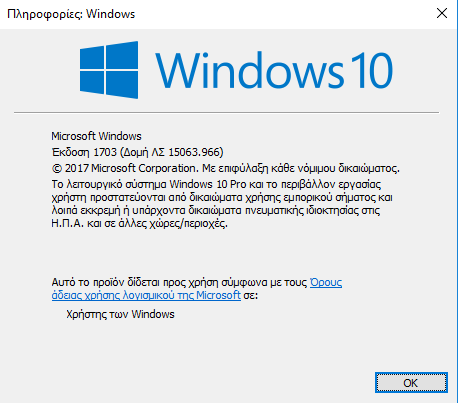Screen dimensions: 458x403
Task: Follow the άδειας χρήσης λογισμικού της Microsoft link
Action: click(x=146, y=295)
